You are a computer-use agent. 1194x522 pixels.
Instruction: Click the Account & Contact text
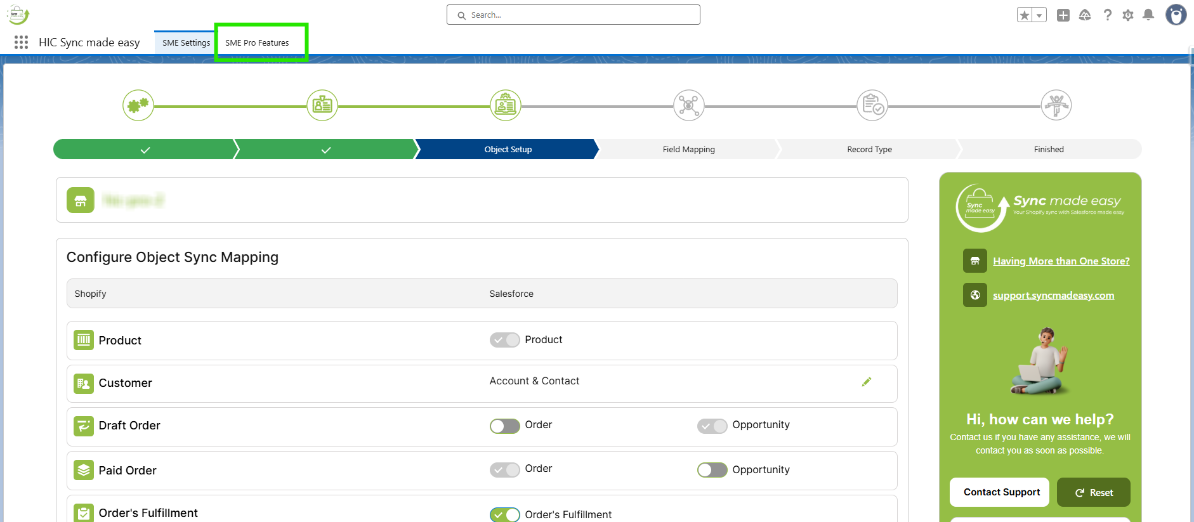point(535,380)
